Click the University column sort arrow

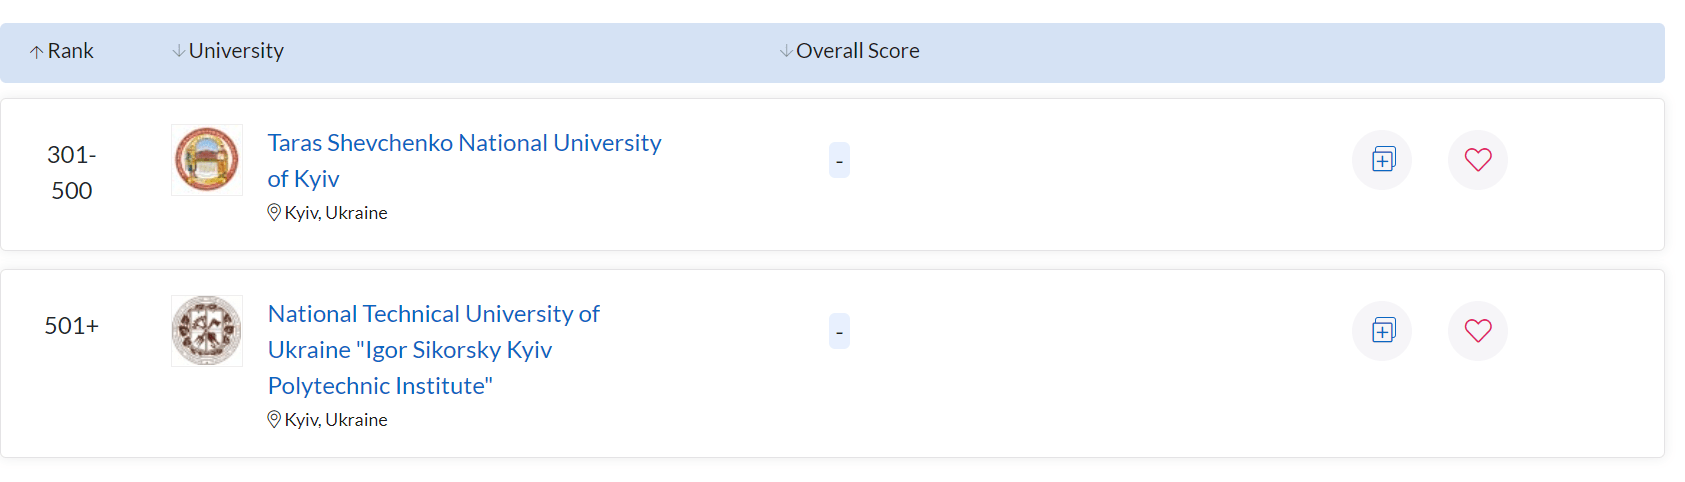(179, 51)
